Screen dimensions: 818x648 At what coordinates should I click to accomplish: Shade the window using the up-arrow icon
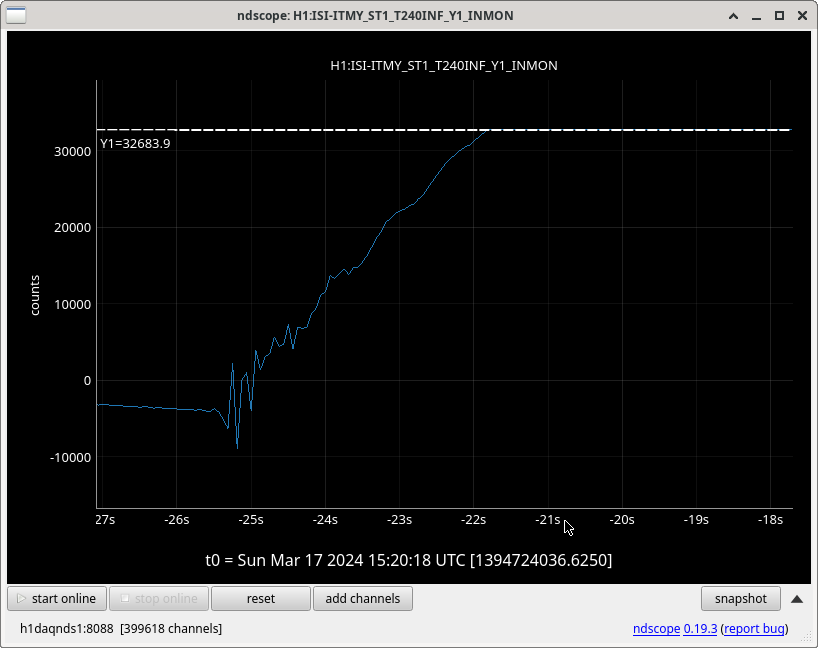point(735,16)
